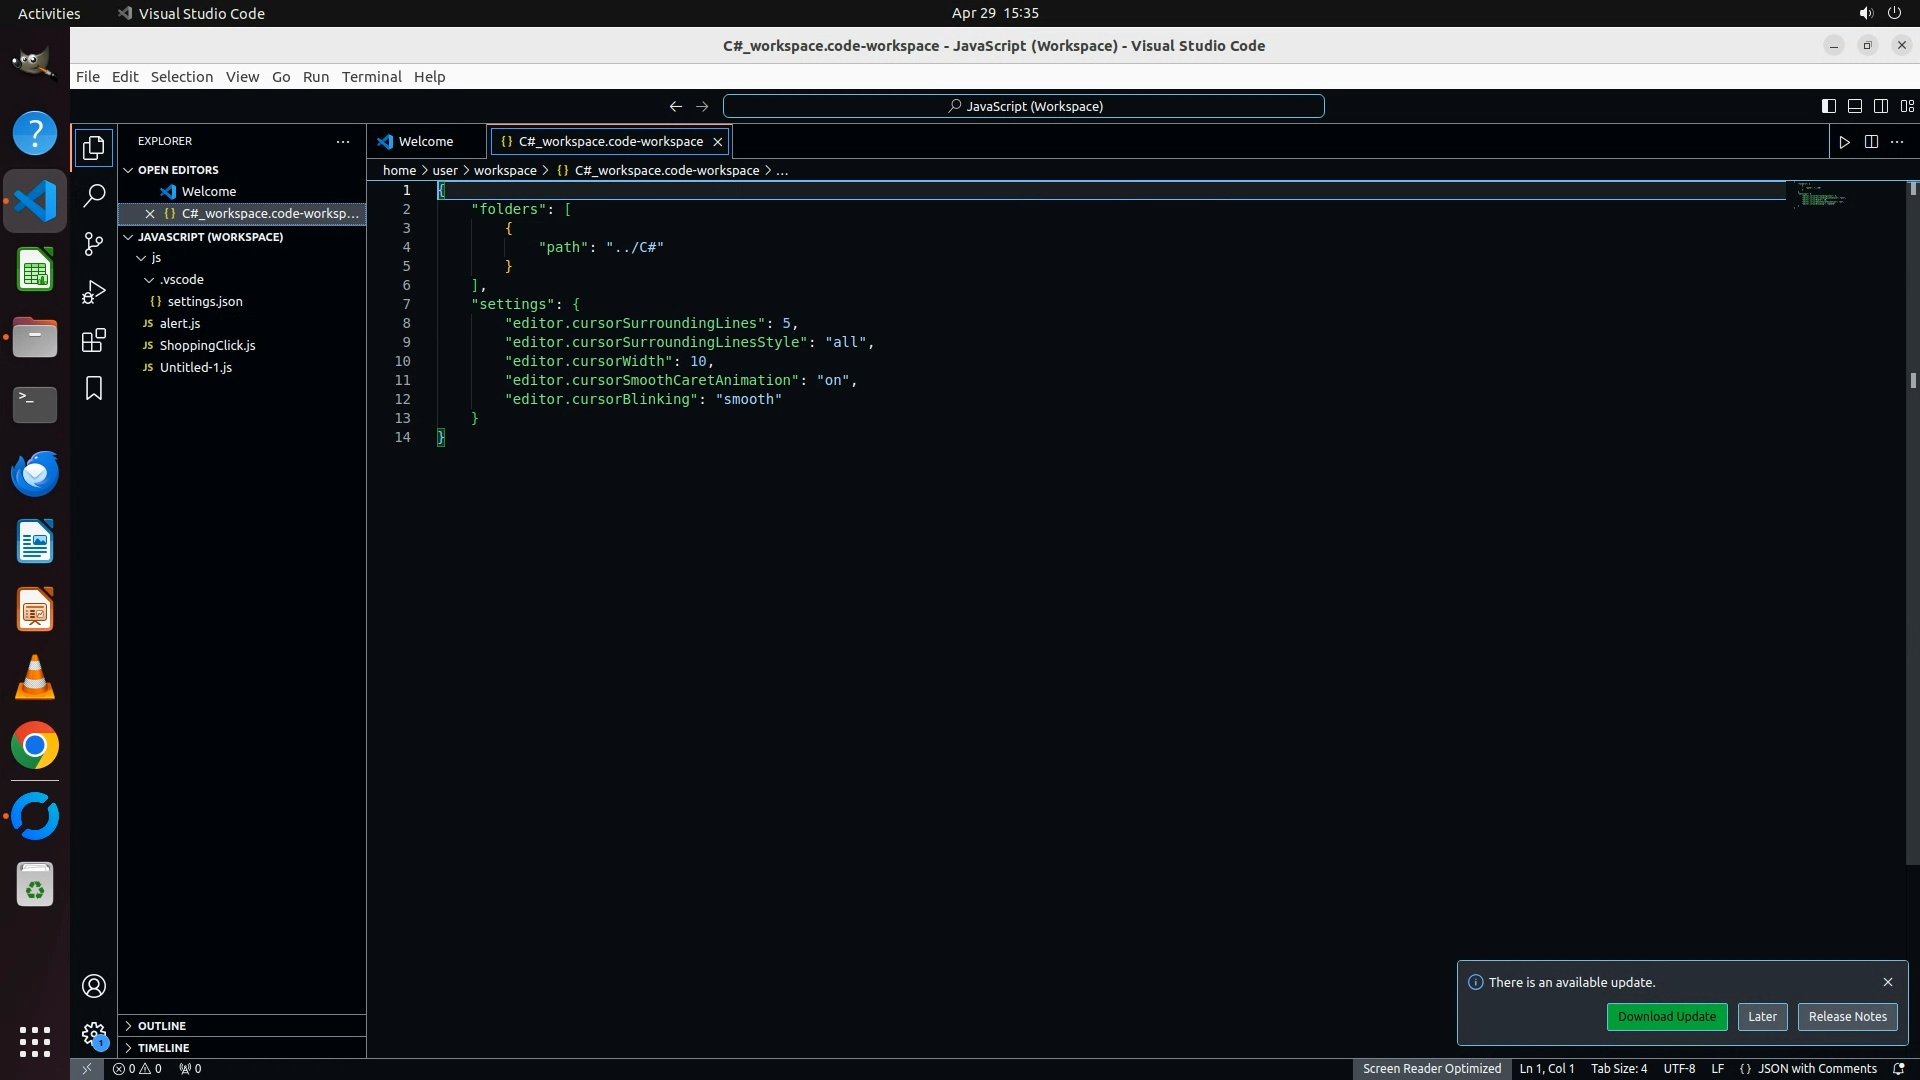Click the Run play icon in editor toolbar

(x=1844, y=142)
